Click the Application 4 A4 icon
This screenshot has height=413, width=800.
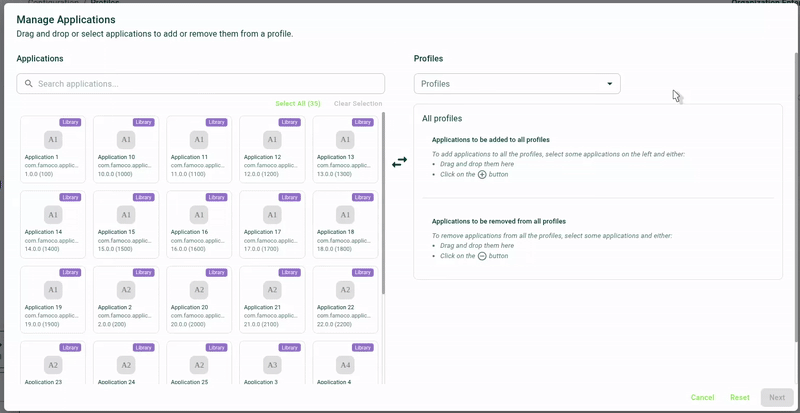345,365
